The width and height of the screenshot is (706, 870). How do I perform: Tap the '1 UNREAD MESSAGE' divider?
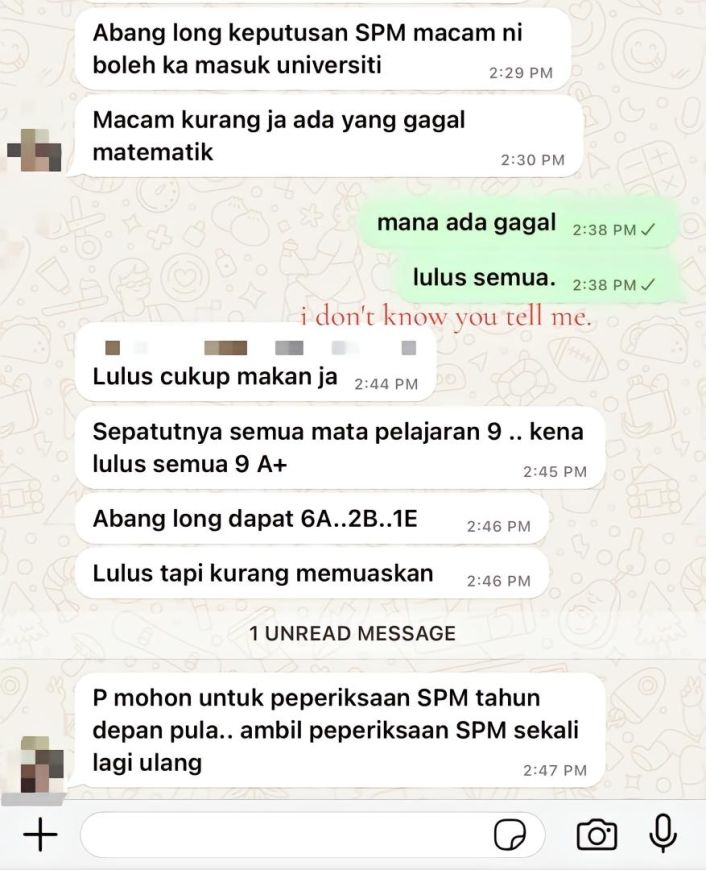[x=353, y=634]
